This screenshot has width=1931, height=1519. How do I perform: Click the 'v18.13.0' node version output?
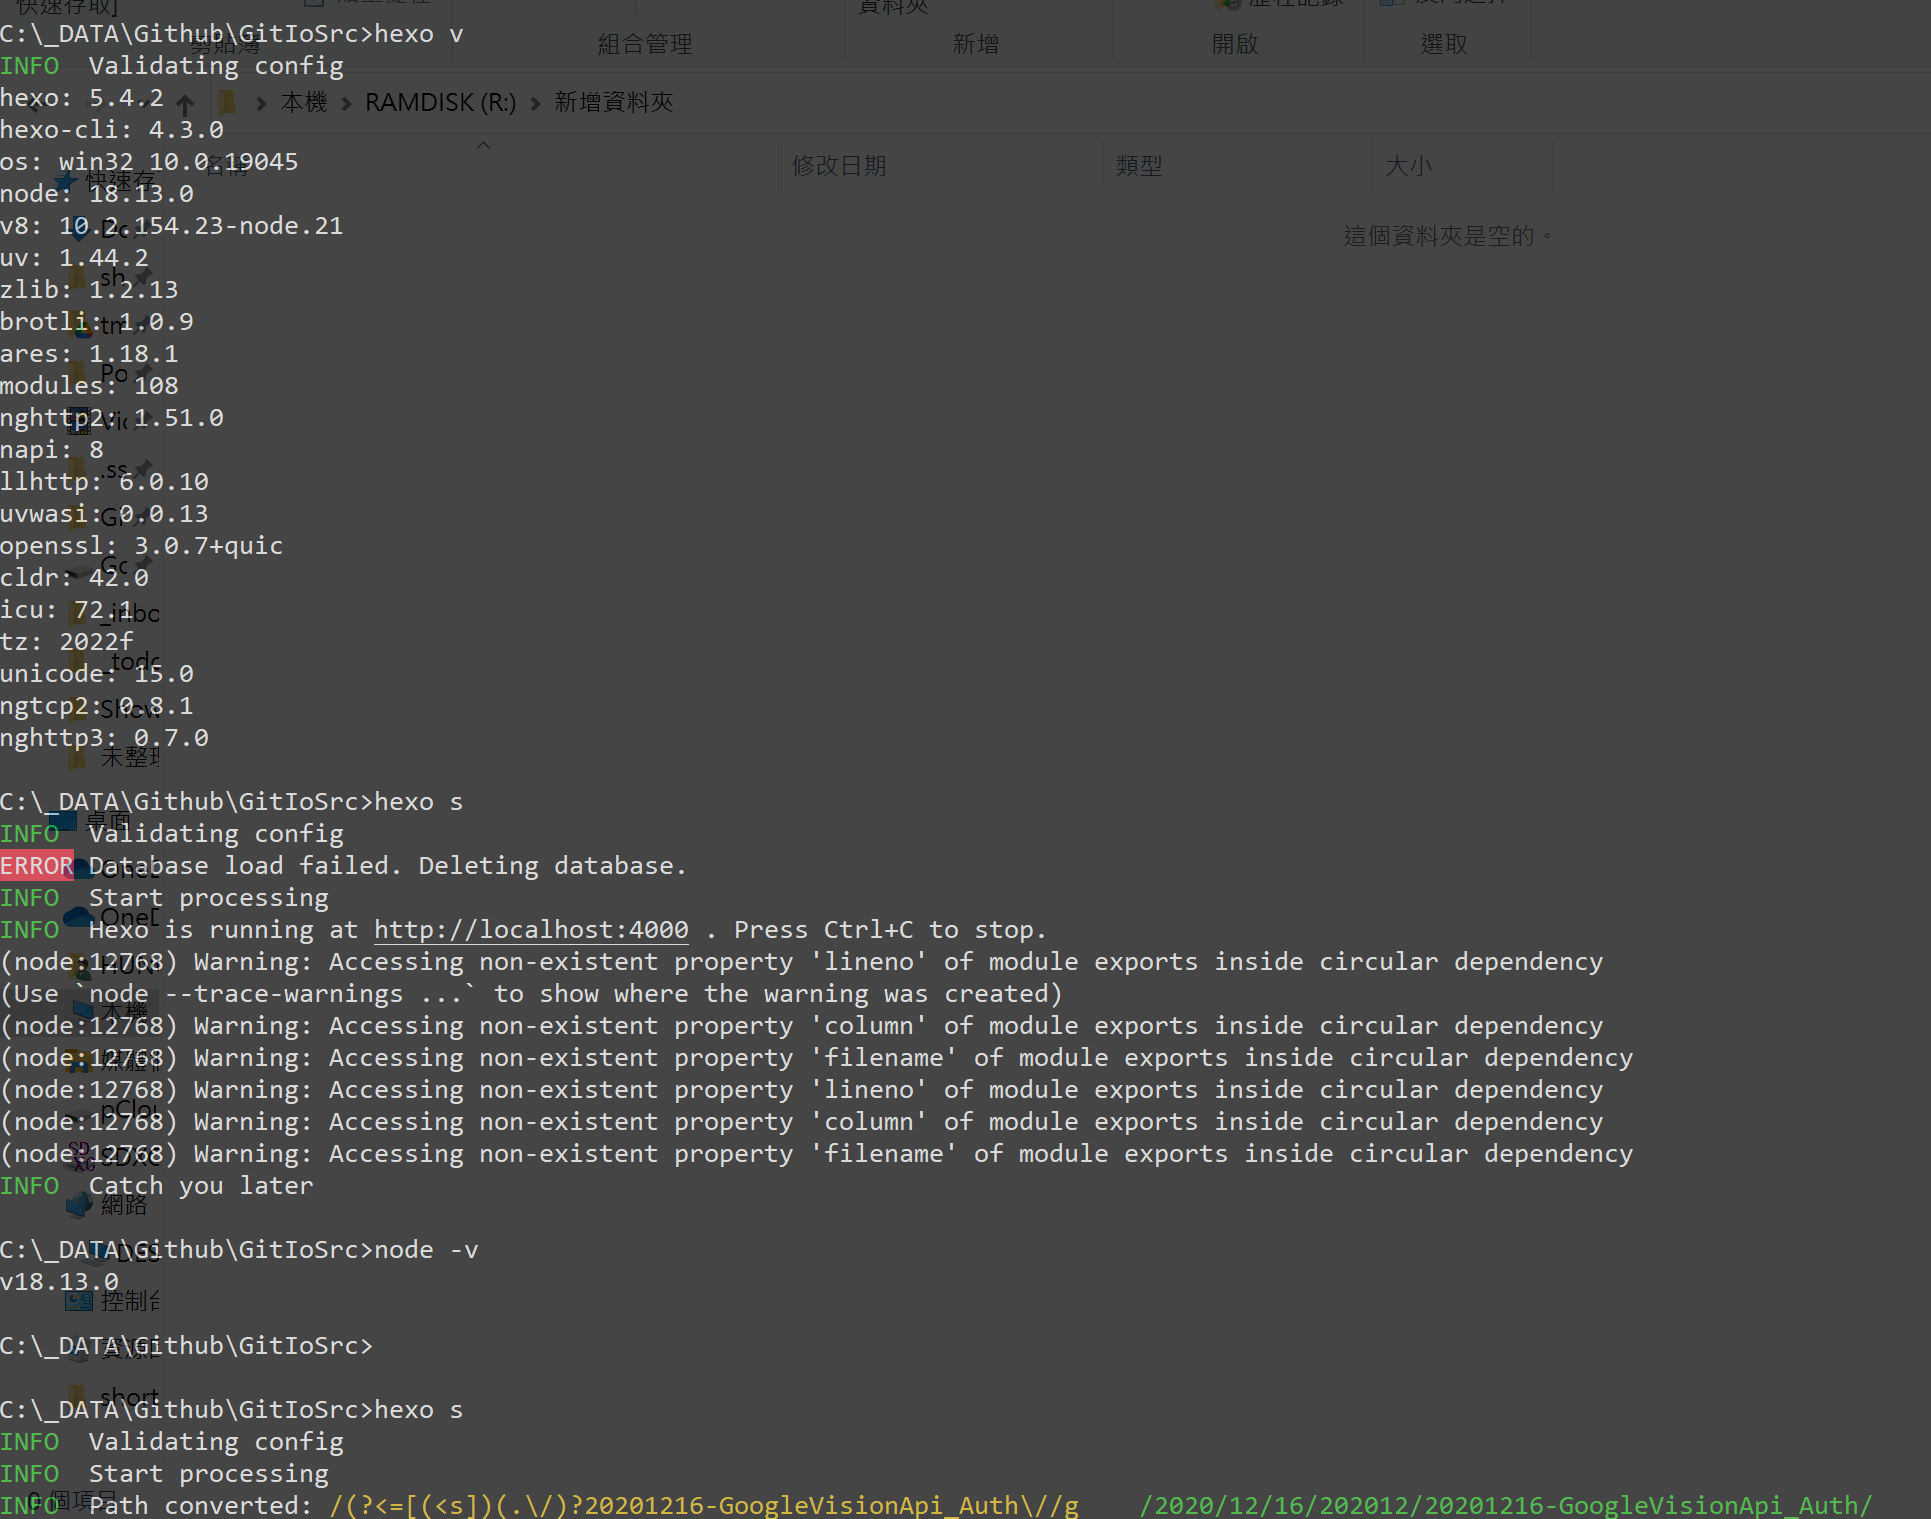pyautogui.click(x=59, y=1282)
